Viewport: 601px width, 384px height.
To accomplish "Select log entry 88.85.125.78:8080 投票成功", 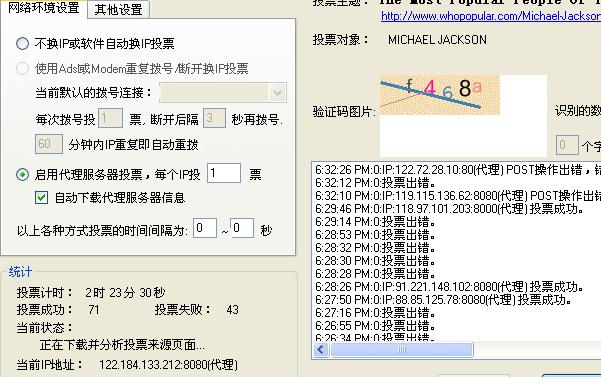I will [x=443, y=300].
